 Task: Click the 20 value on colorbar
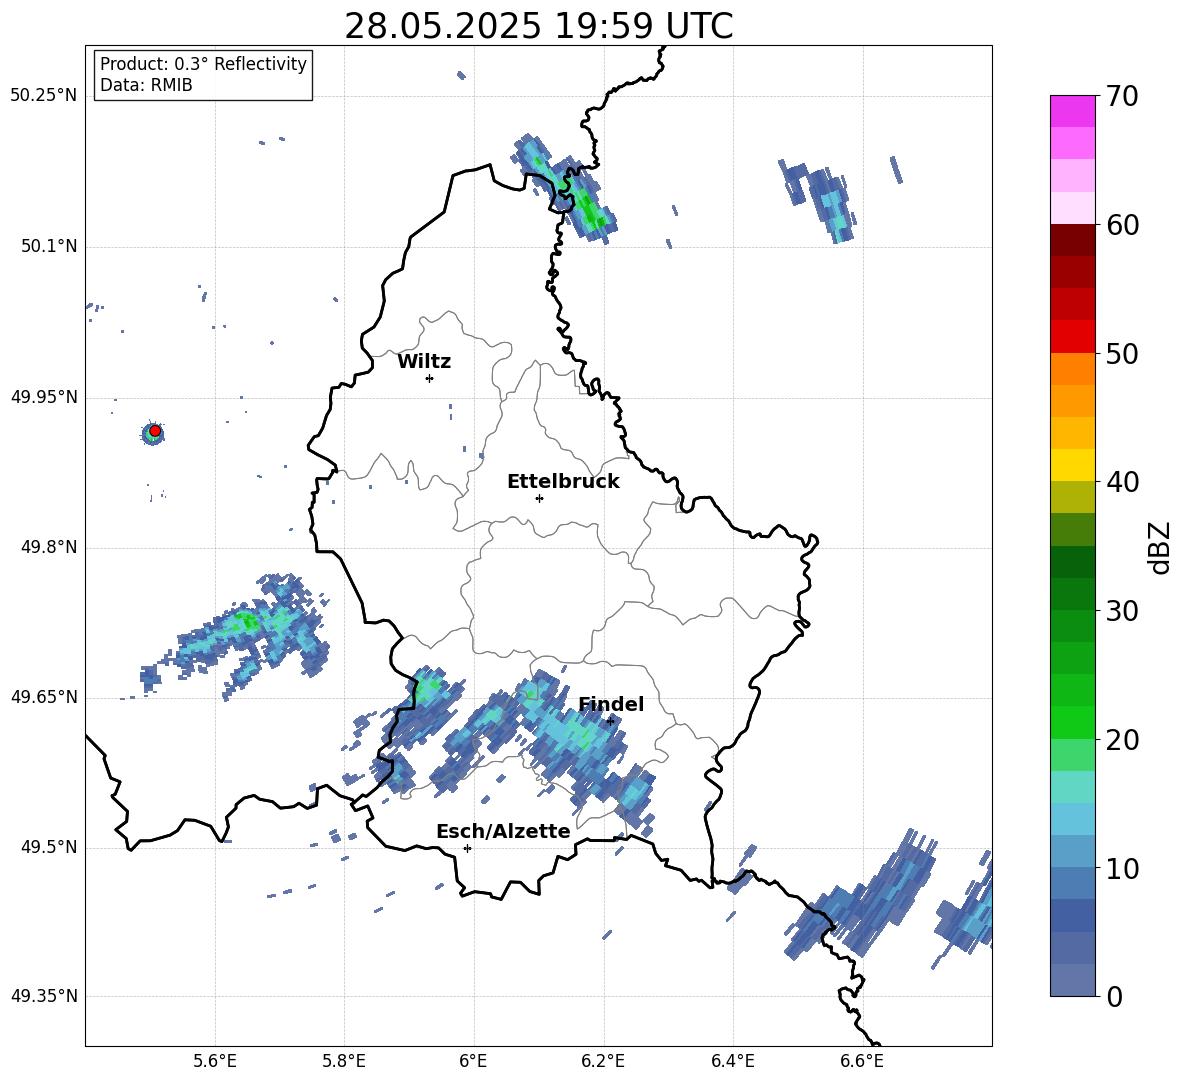click(x=1122, y=739)
